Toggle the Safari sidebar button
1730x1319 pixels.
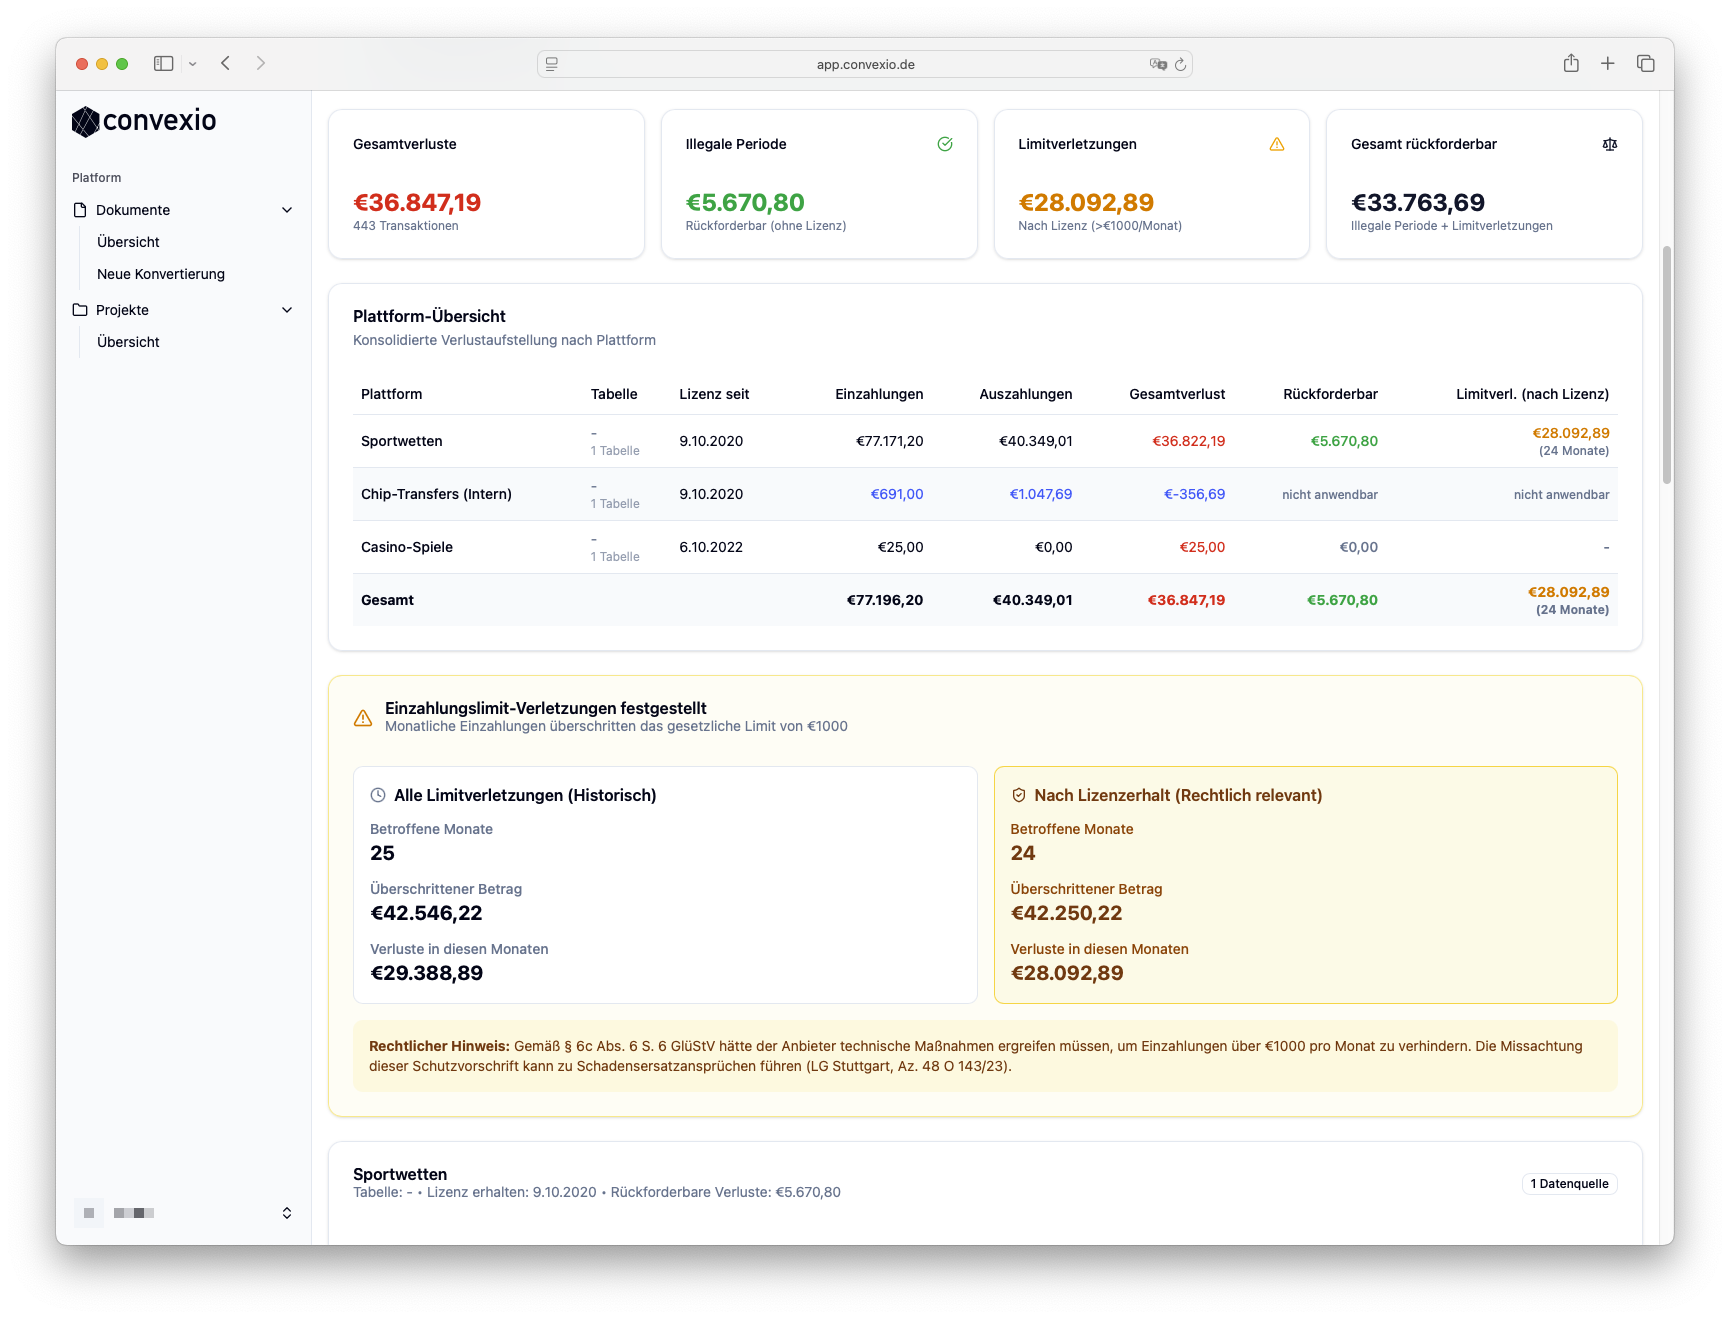click(163, 63)
